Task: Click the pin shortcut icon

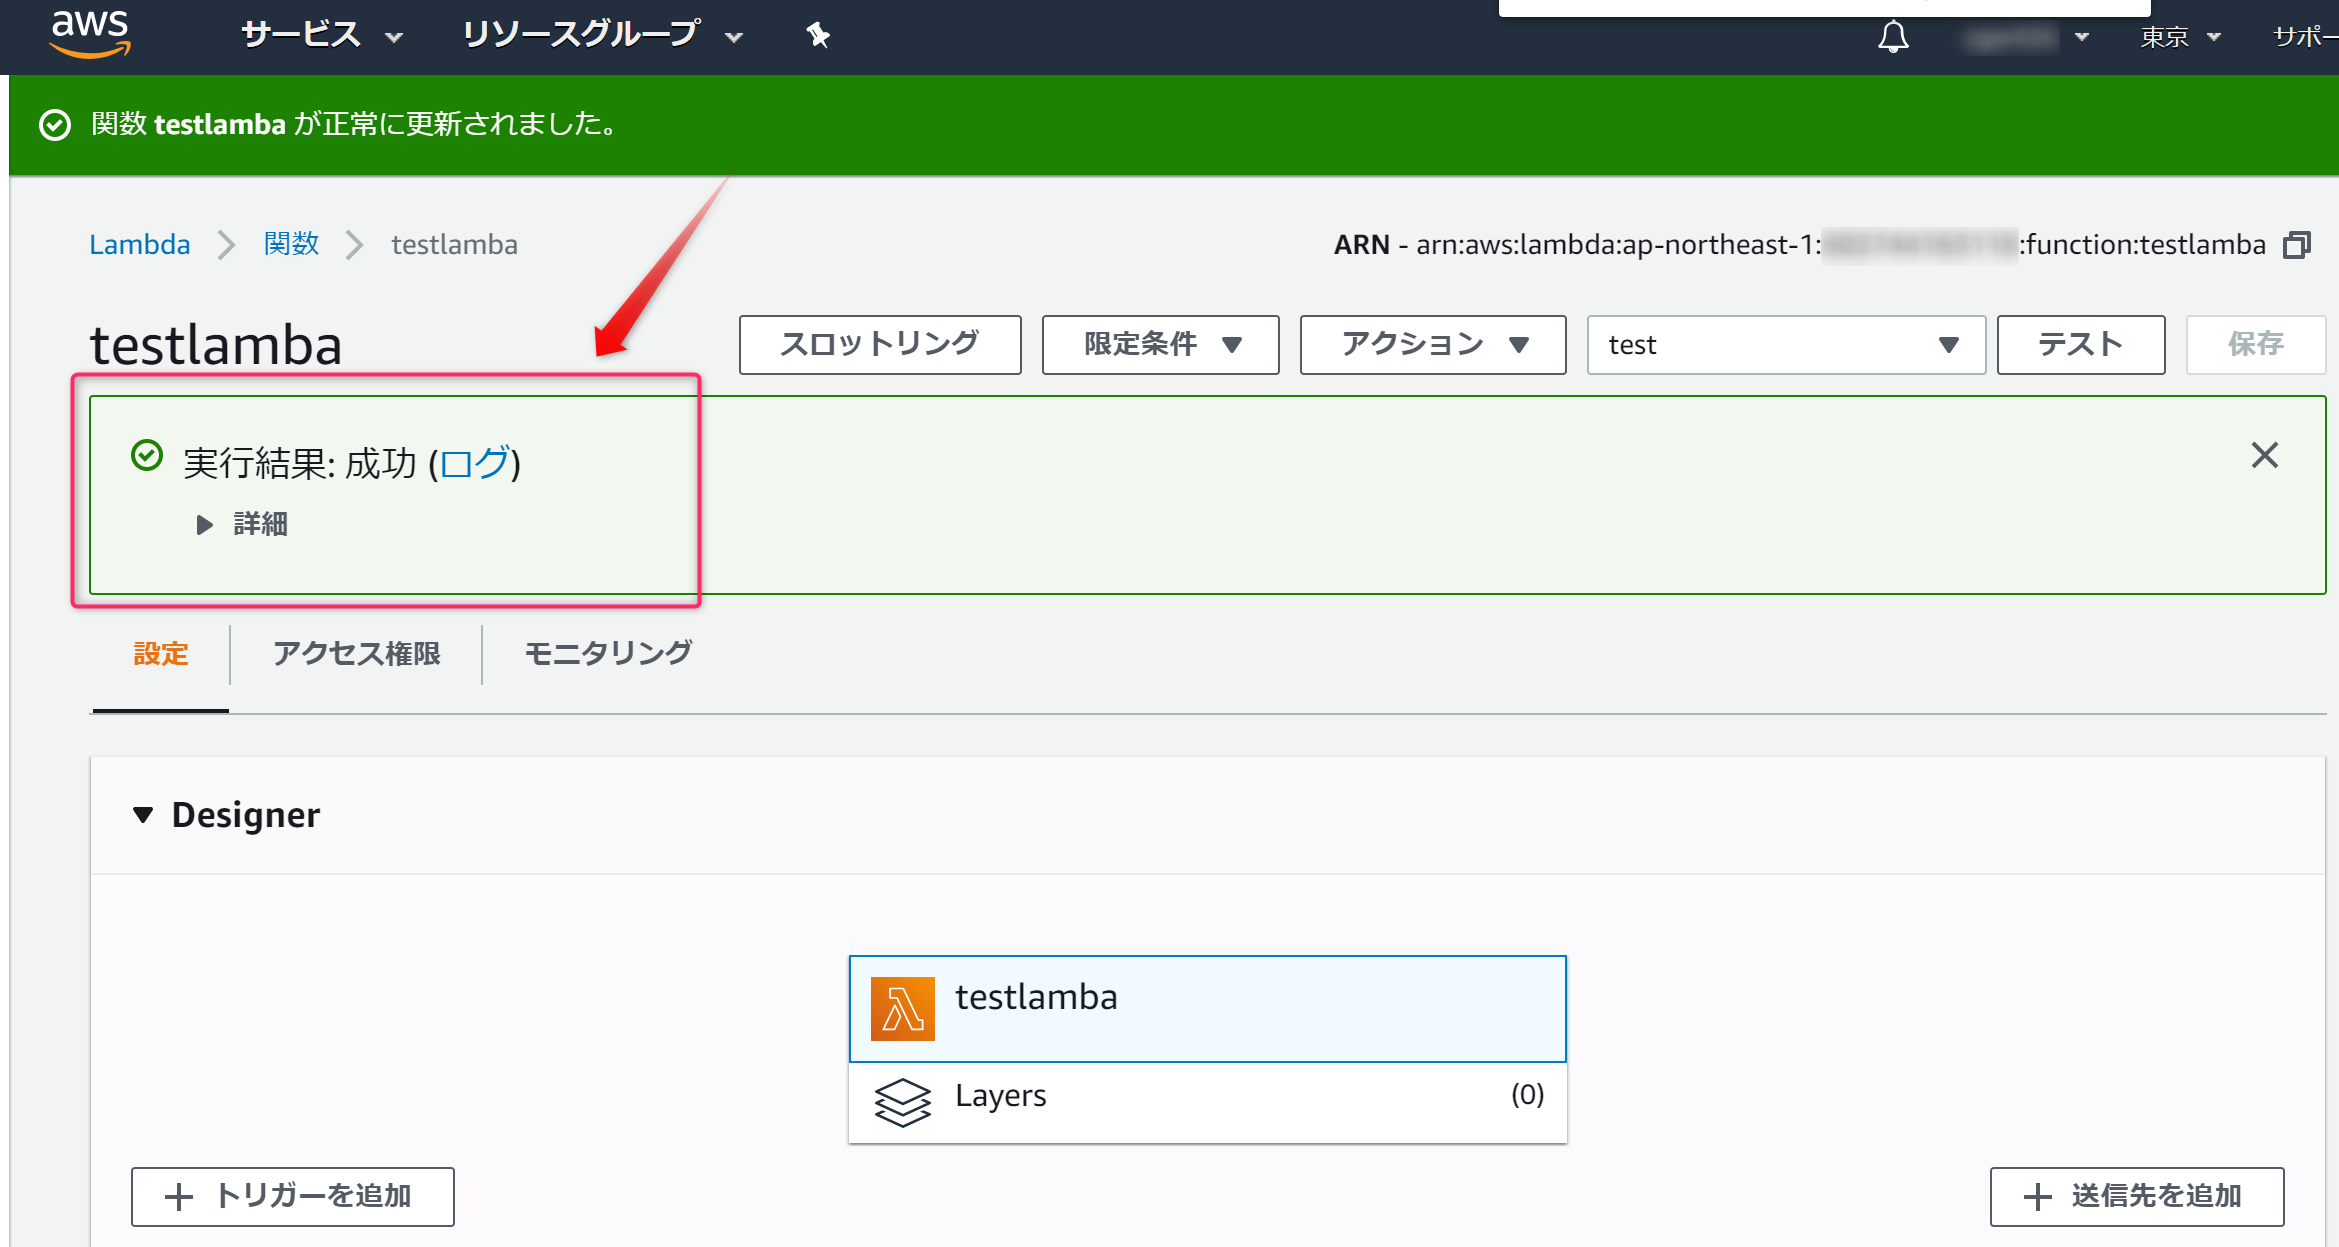Action: [818, 36]
